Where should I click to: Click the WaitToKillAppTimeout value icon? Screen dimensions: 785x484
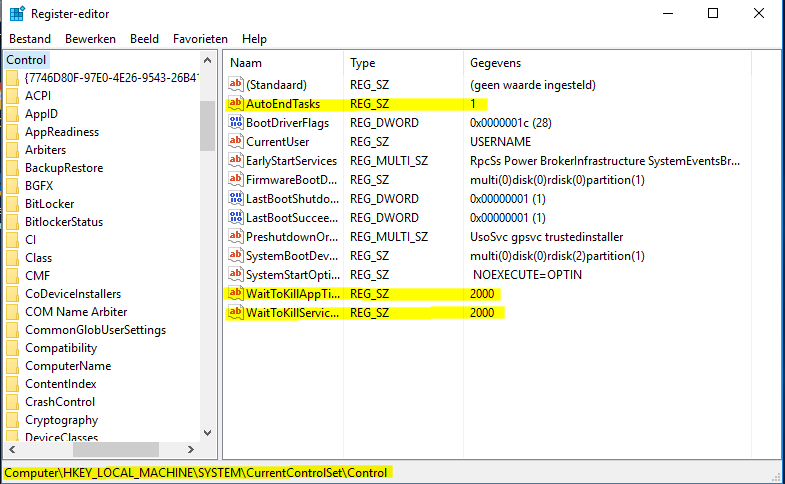pos(236,294)
